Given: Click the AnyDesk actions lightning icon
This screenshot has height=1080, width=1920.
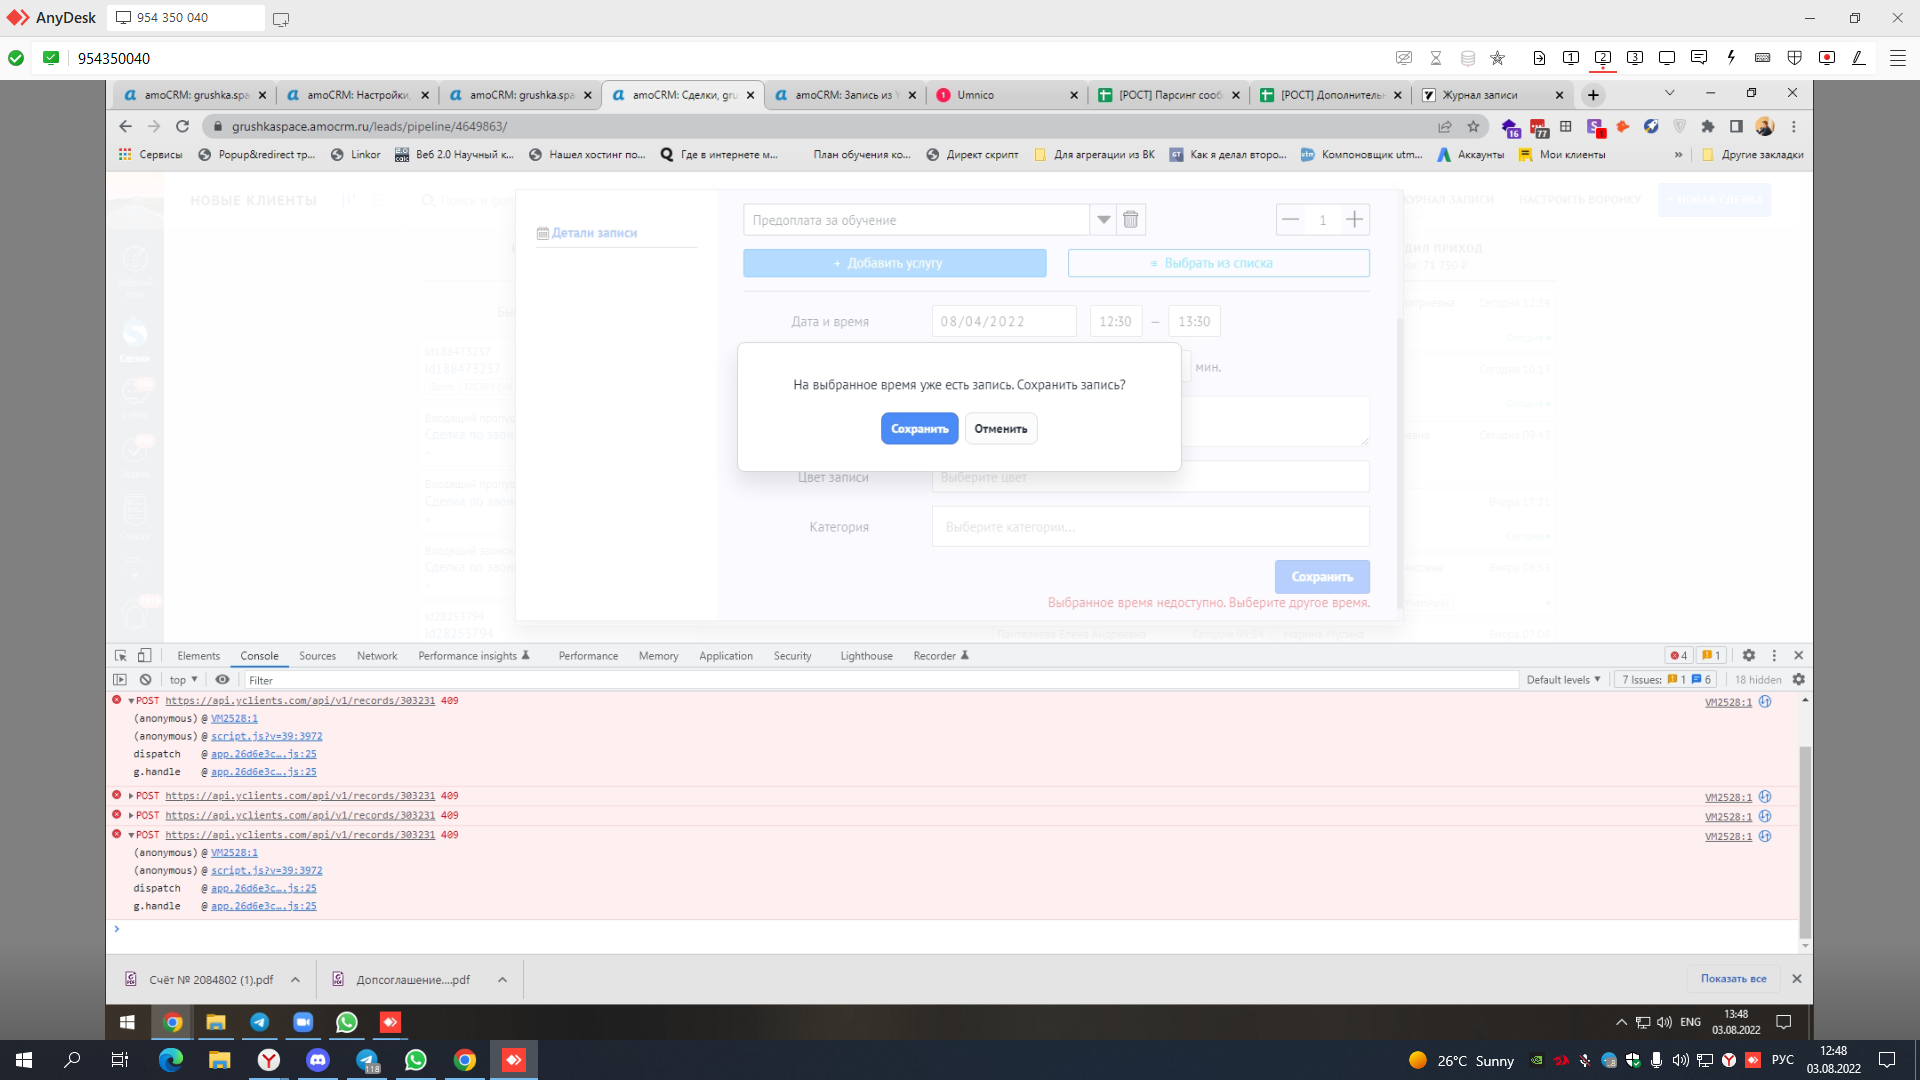Looking at the screenshot, I should tap(1731, 58).
